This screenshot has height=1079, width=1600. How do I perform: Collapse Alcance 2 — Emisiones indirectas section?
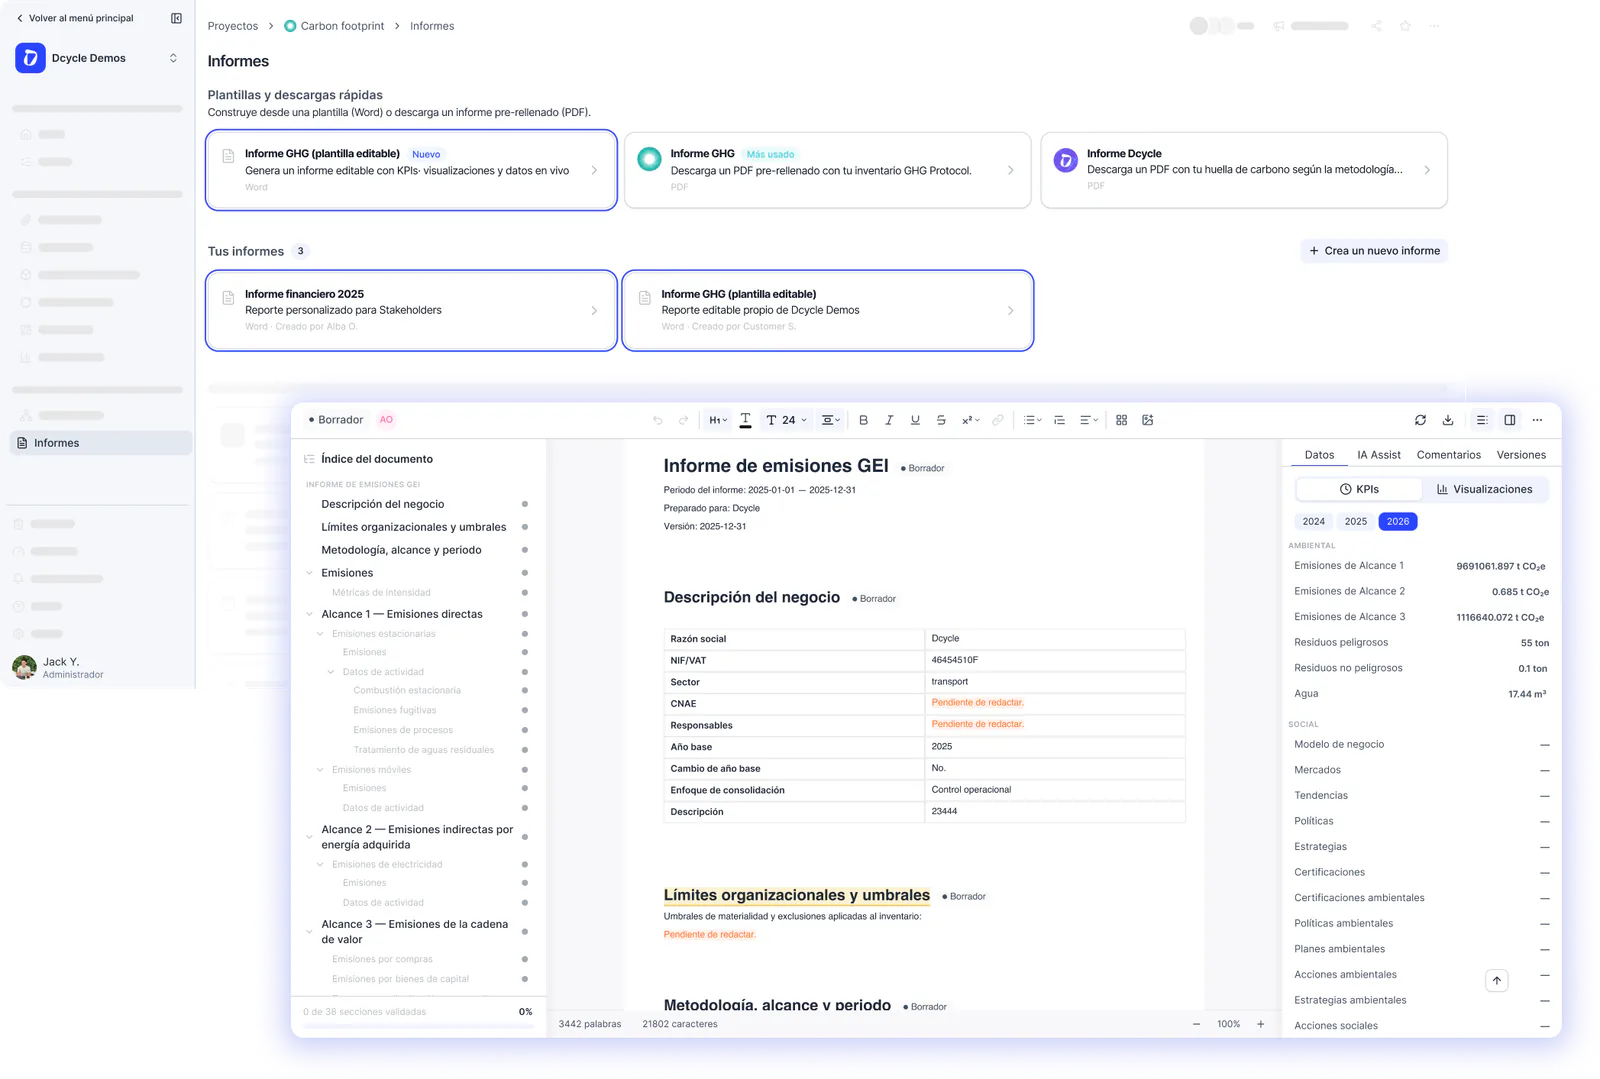click(309, 837)
